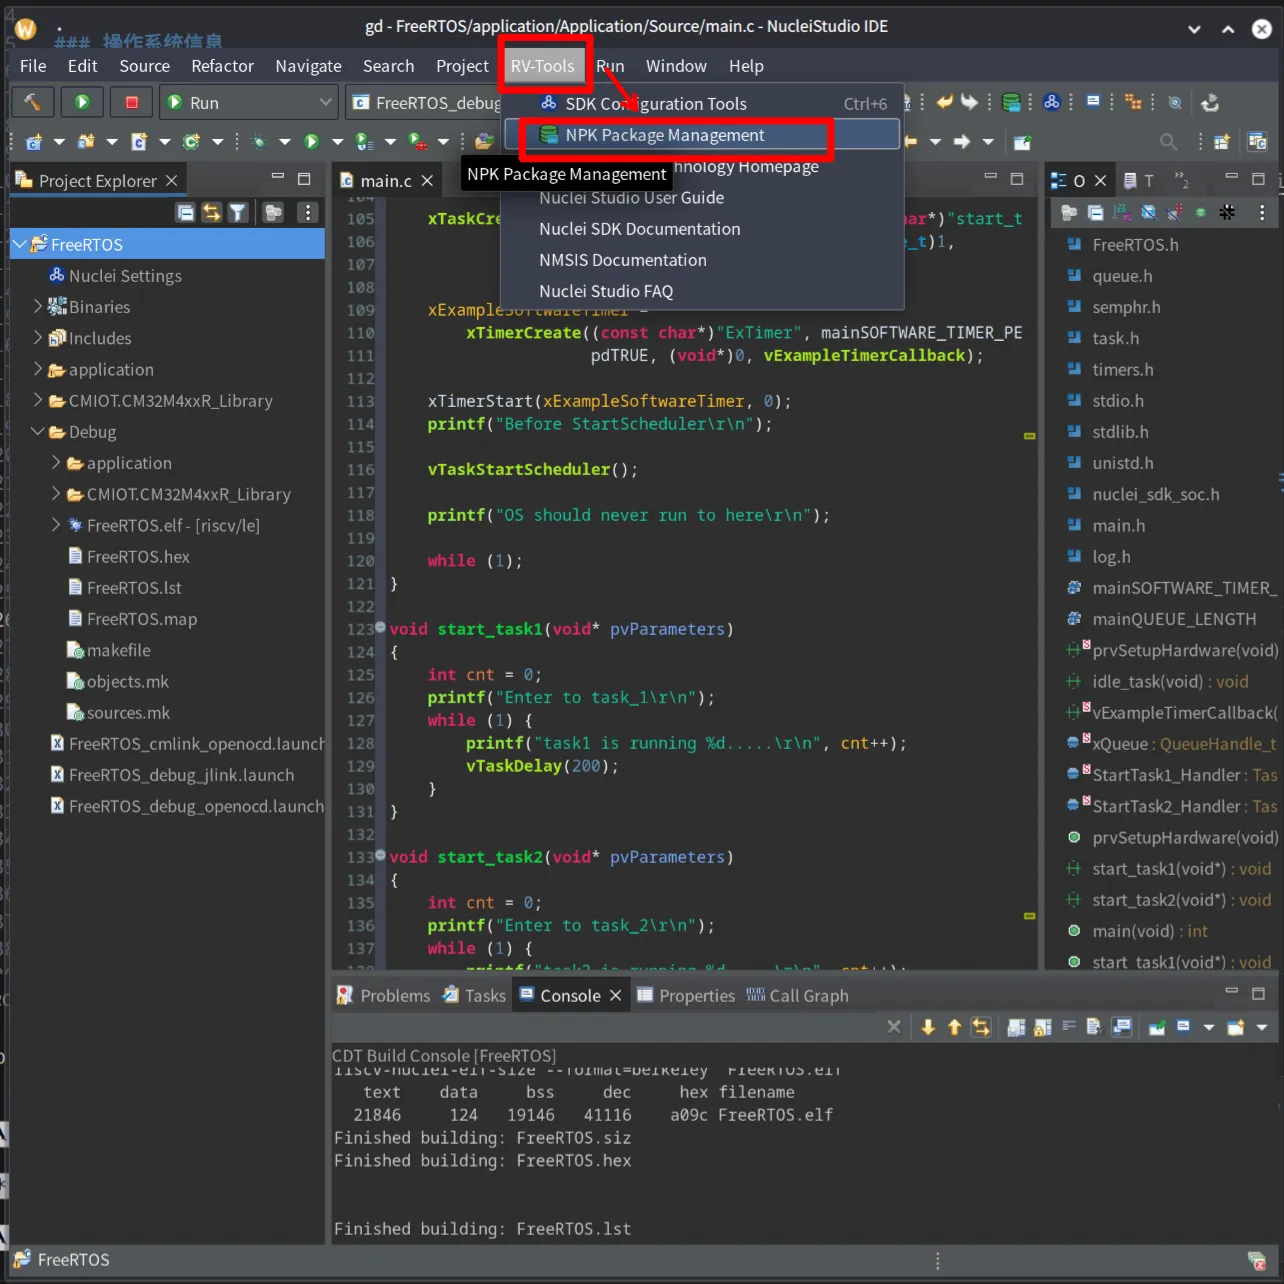Click the search magnifier icon in toolbar

[x=1168, y=142]
